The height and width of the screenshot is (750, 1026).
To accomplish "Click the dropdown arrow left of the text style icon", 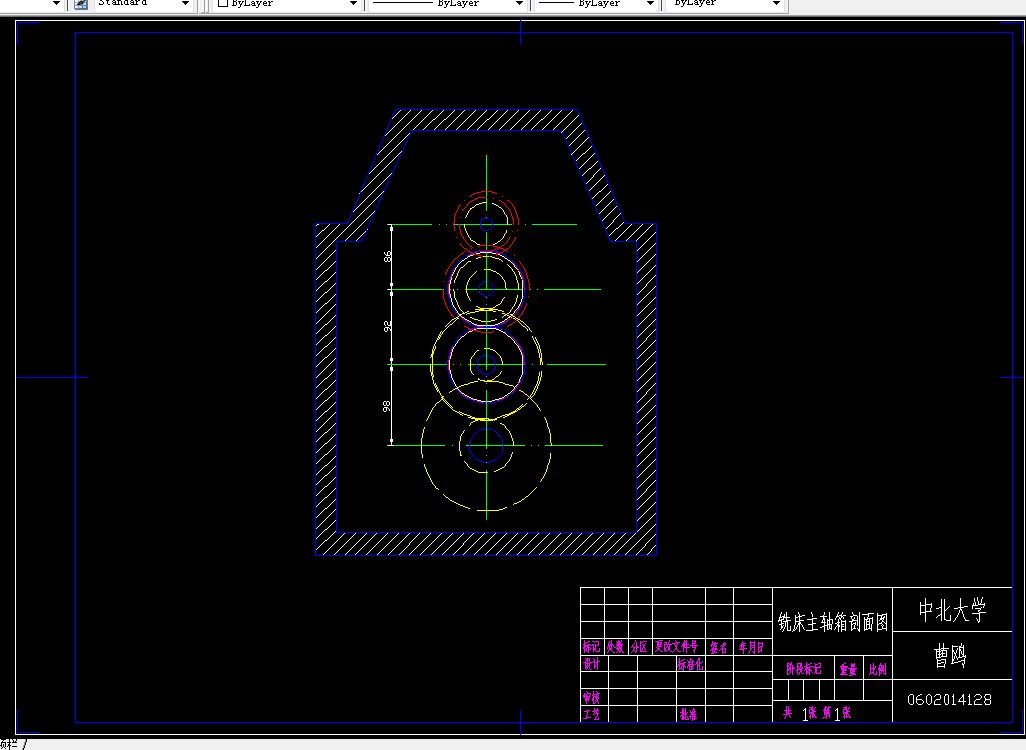I will [x=56, y=3].
